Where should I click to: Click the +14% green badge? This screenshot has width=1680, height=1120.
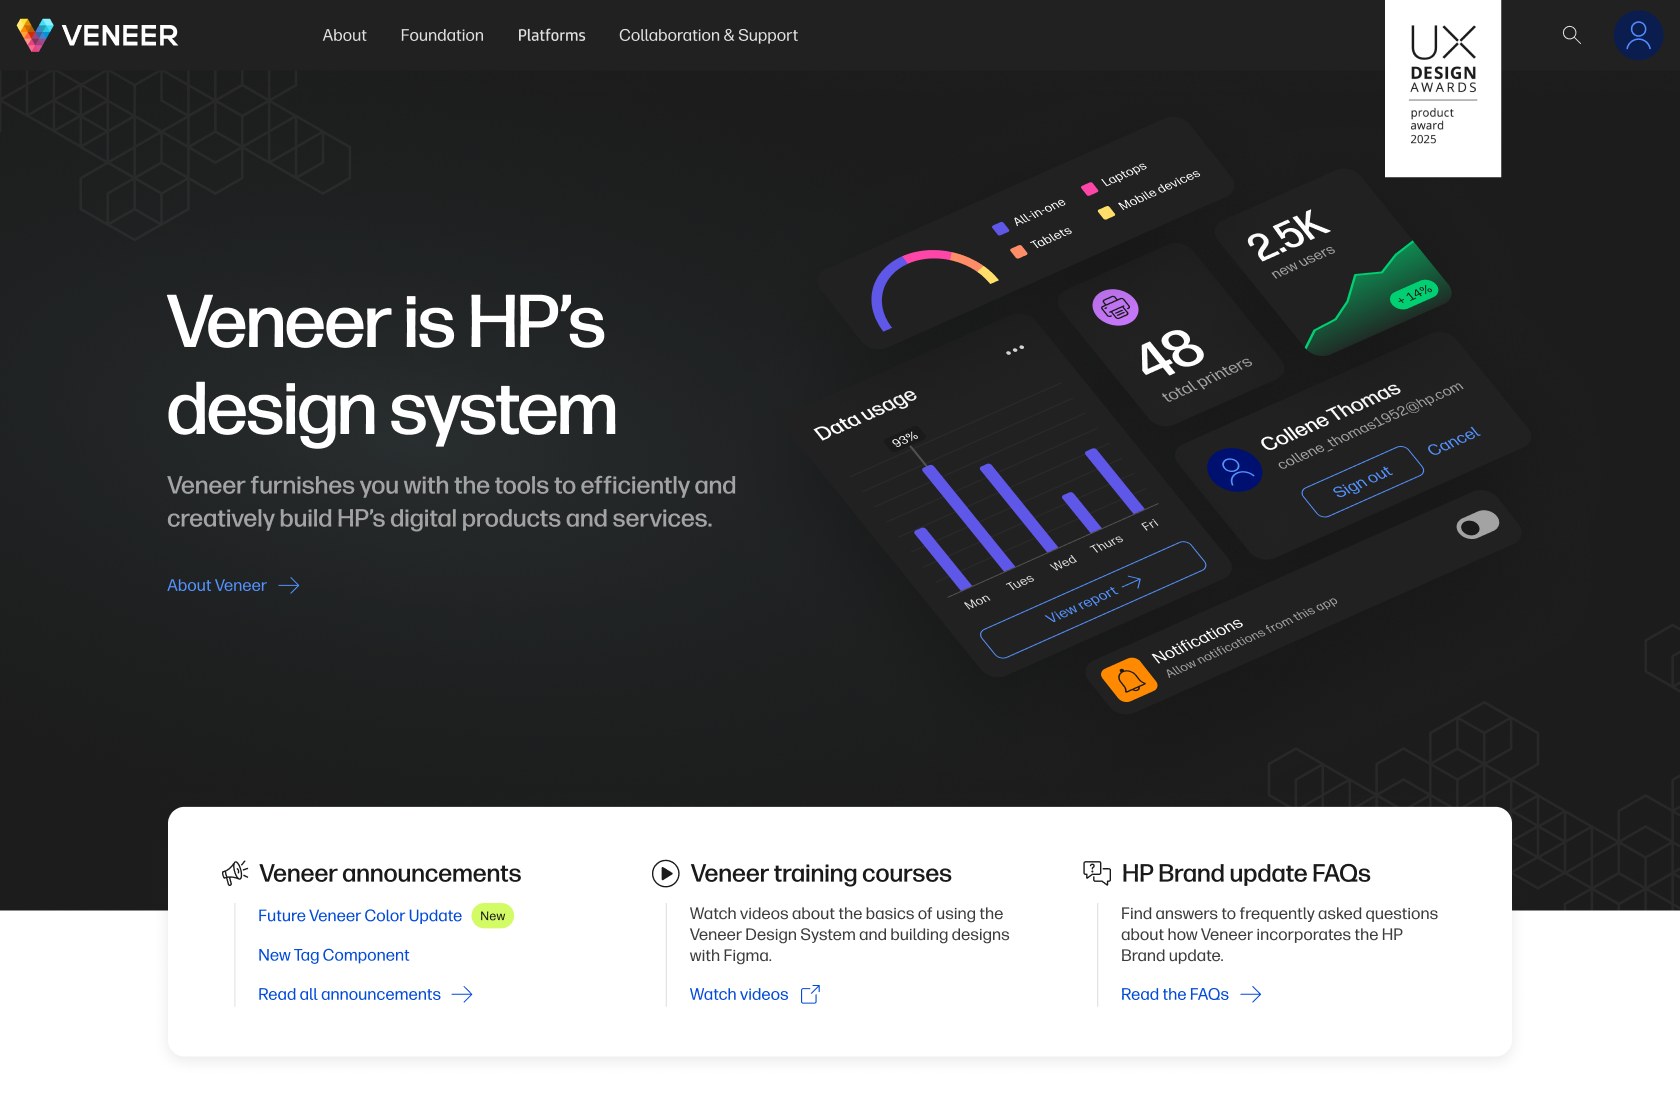point(1415,294)
